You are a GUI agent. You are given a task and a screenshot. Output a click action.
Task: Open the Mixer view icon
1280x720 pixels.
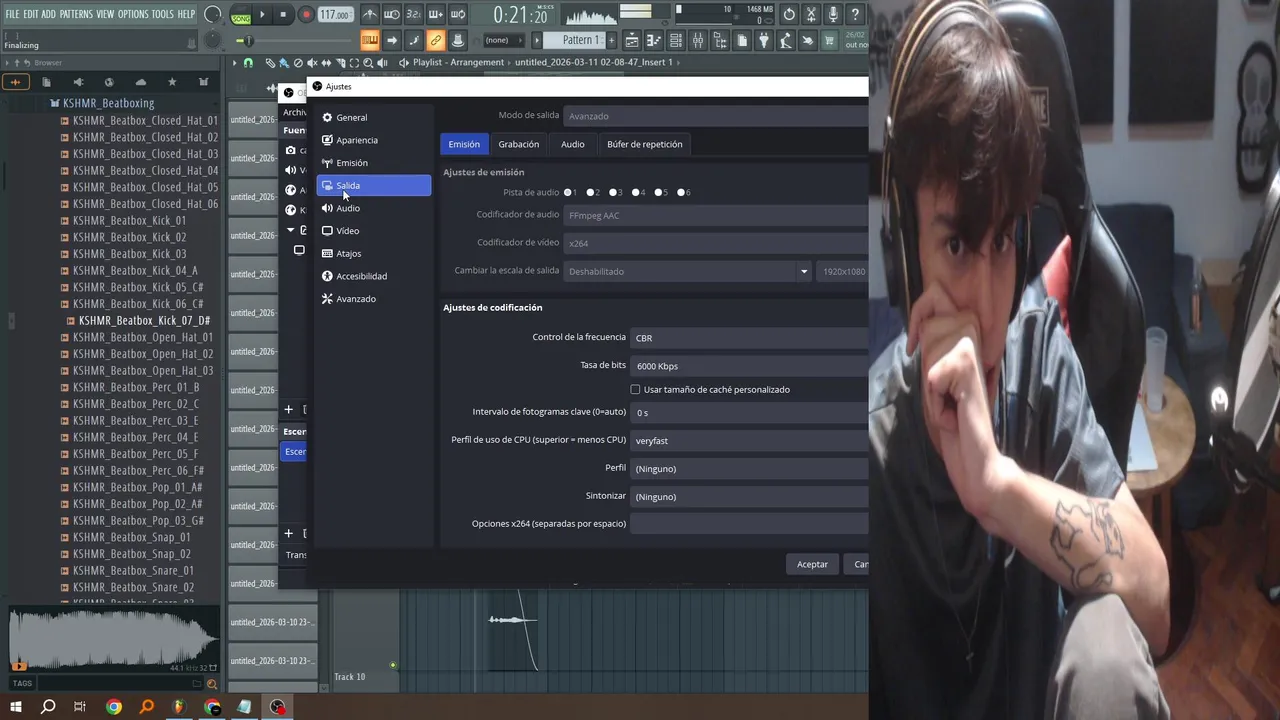click(x=698, y=41)
